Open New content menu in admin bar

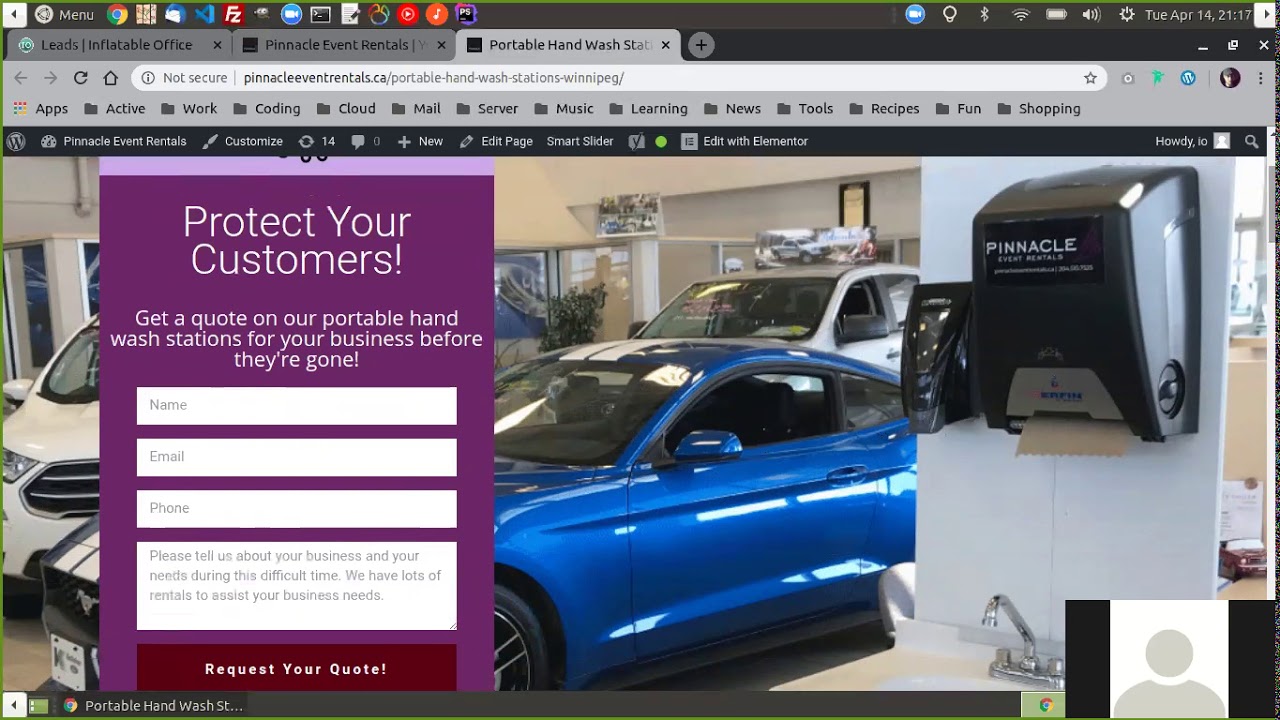[420, 141]
